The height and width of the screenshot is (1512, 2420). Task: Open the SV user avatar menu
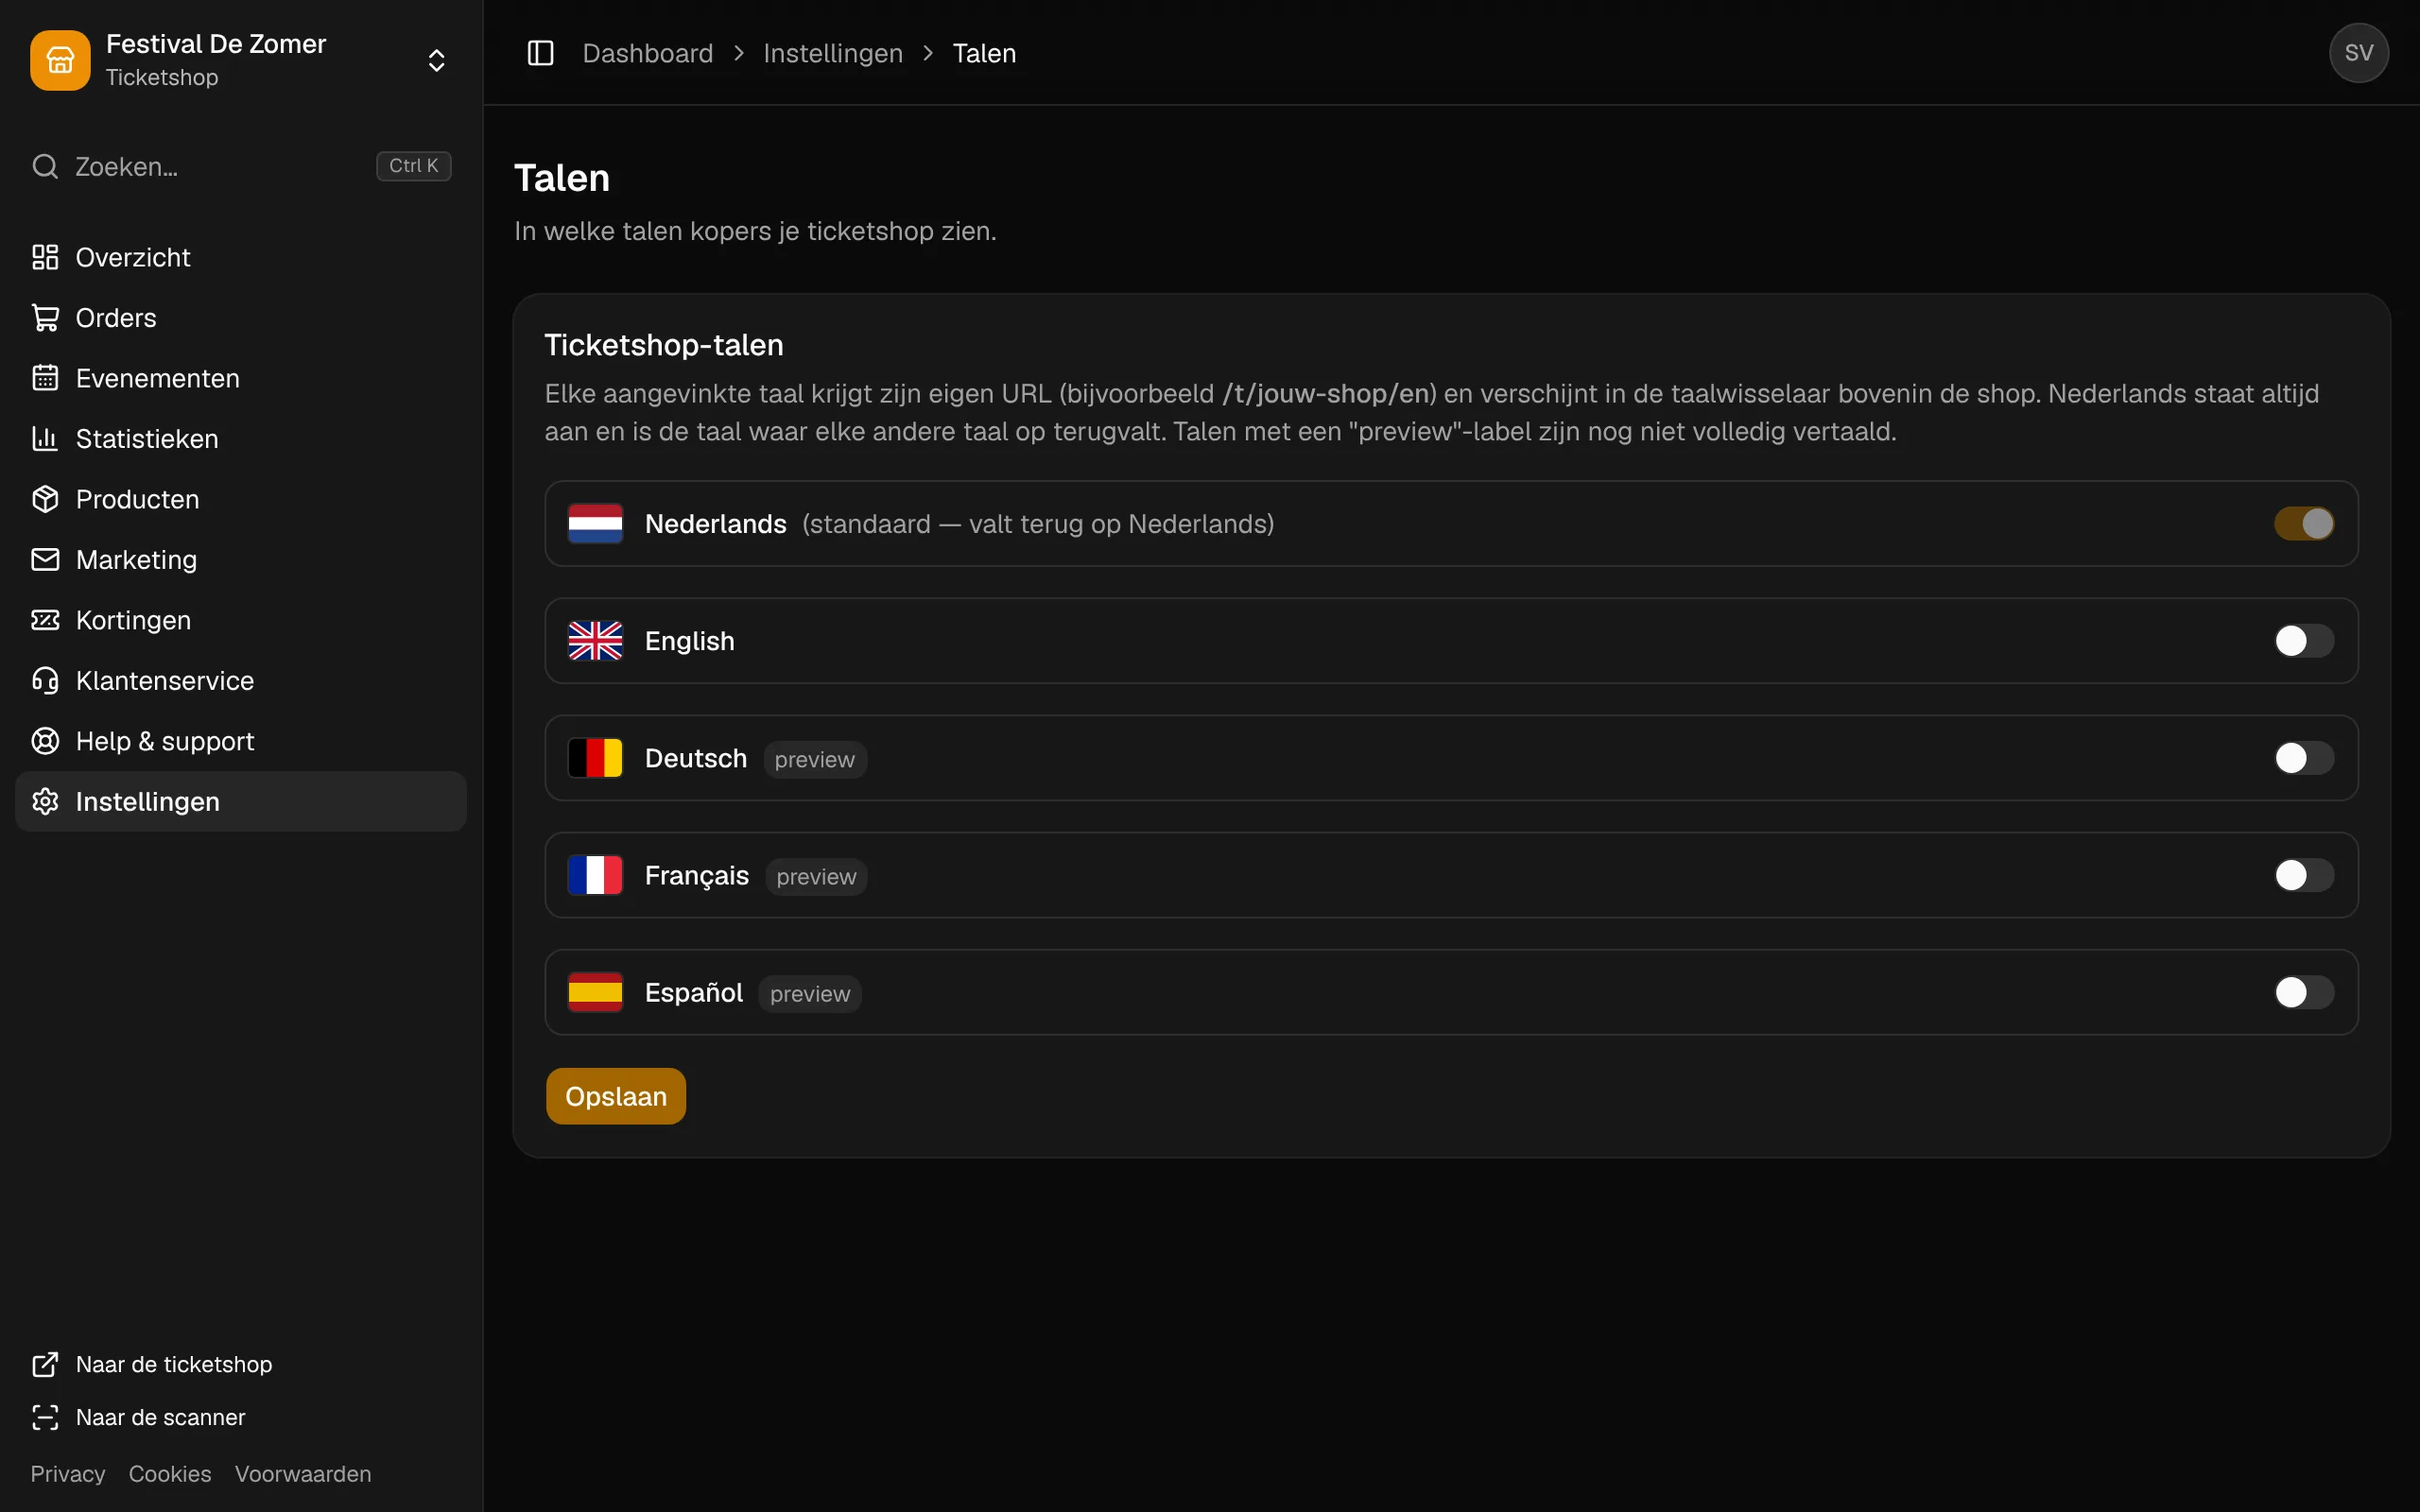coord(2358,53)
